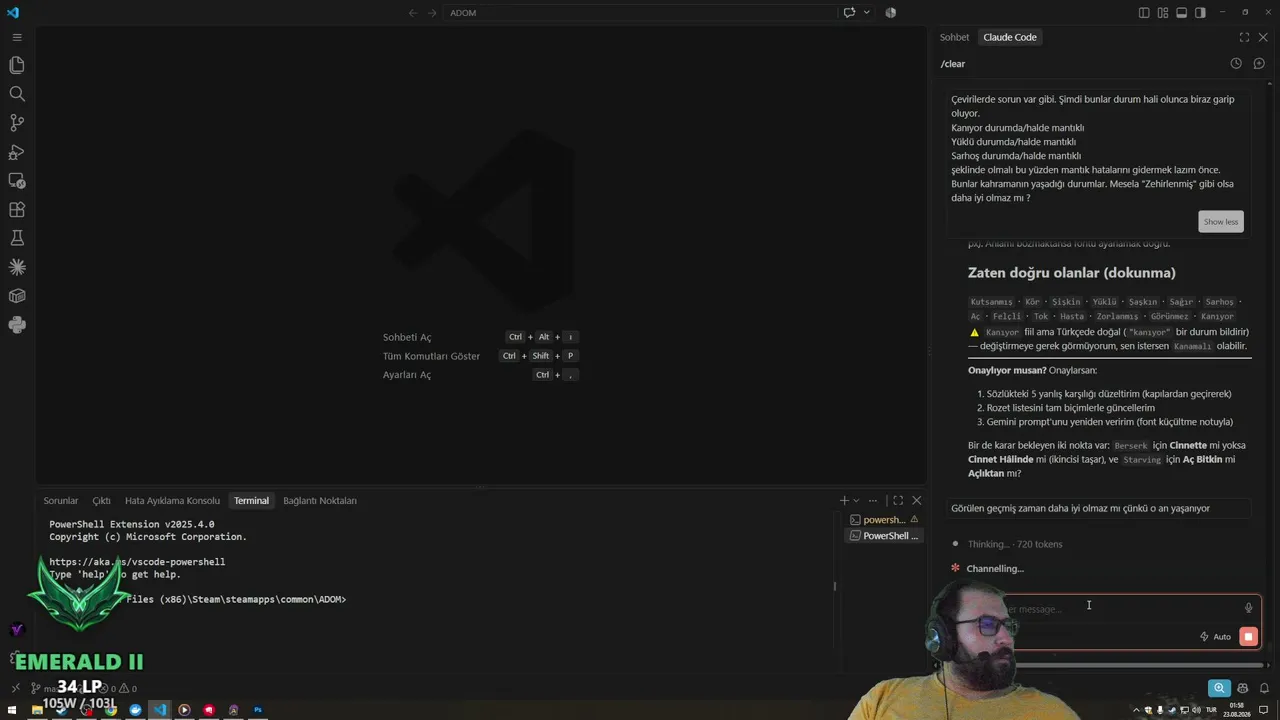Viewport: 1280px width, 720px height.
Task: Open the Remote Explorer view
Action: [x=17, y=181]
